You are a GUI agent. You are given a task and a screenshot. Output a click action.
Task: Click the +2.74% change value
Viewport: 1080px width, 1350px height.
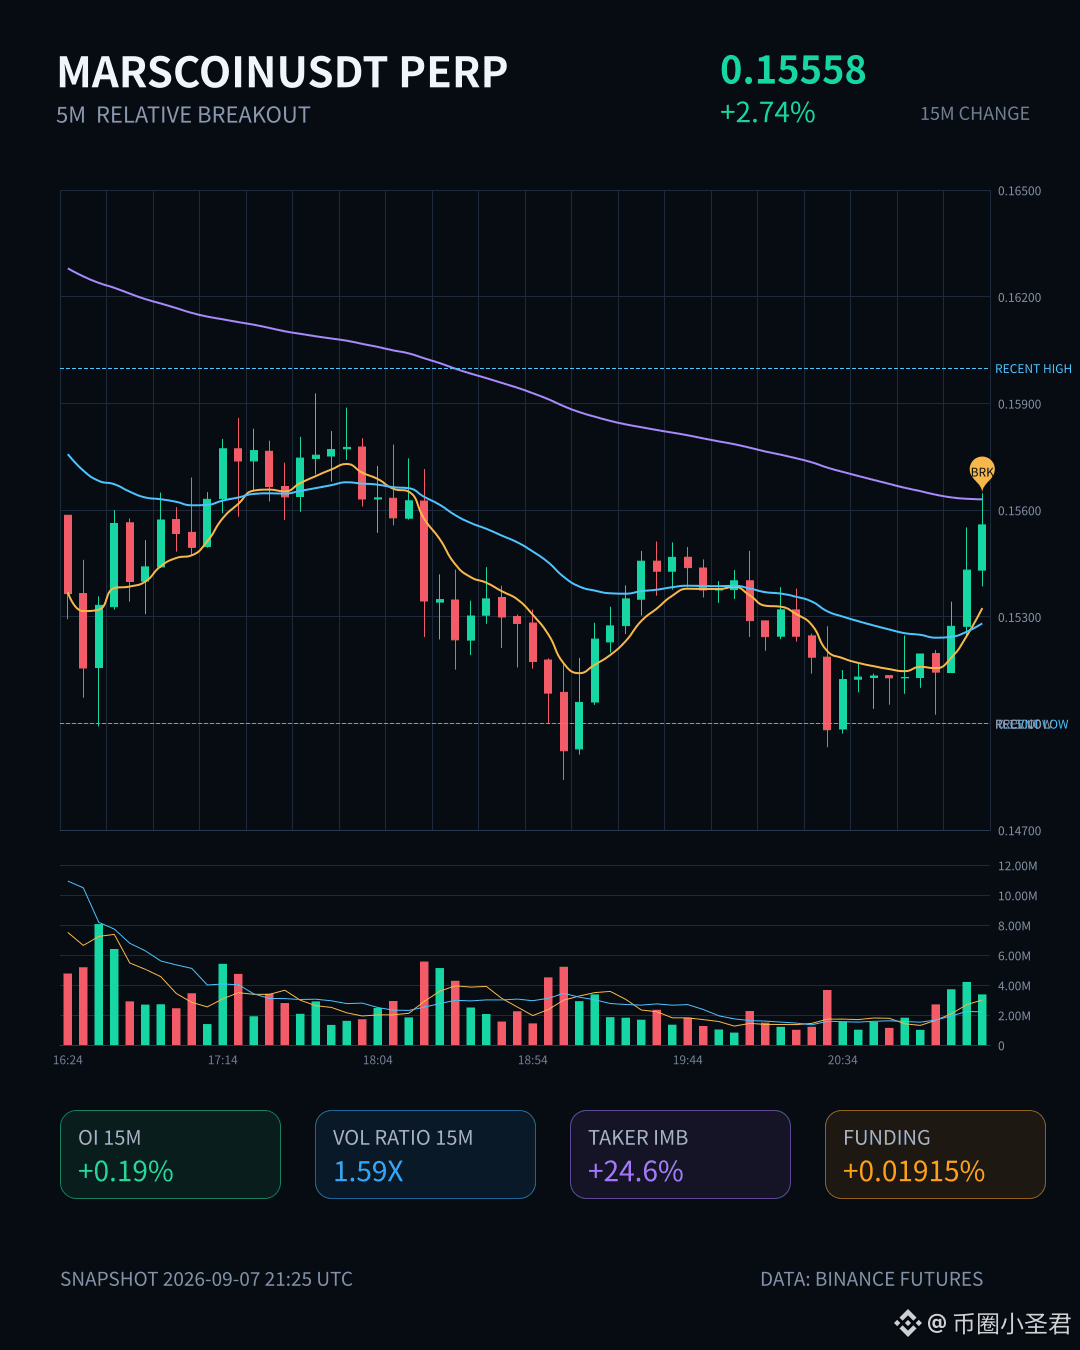[768, 112]
